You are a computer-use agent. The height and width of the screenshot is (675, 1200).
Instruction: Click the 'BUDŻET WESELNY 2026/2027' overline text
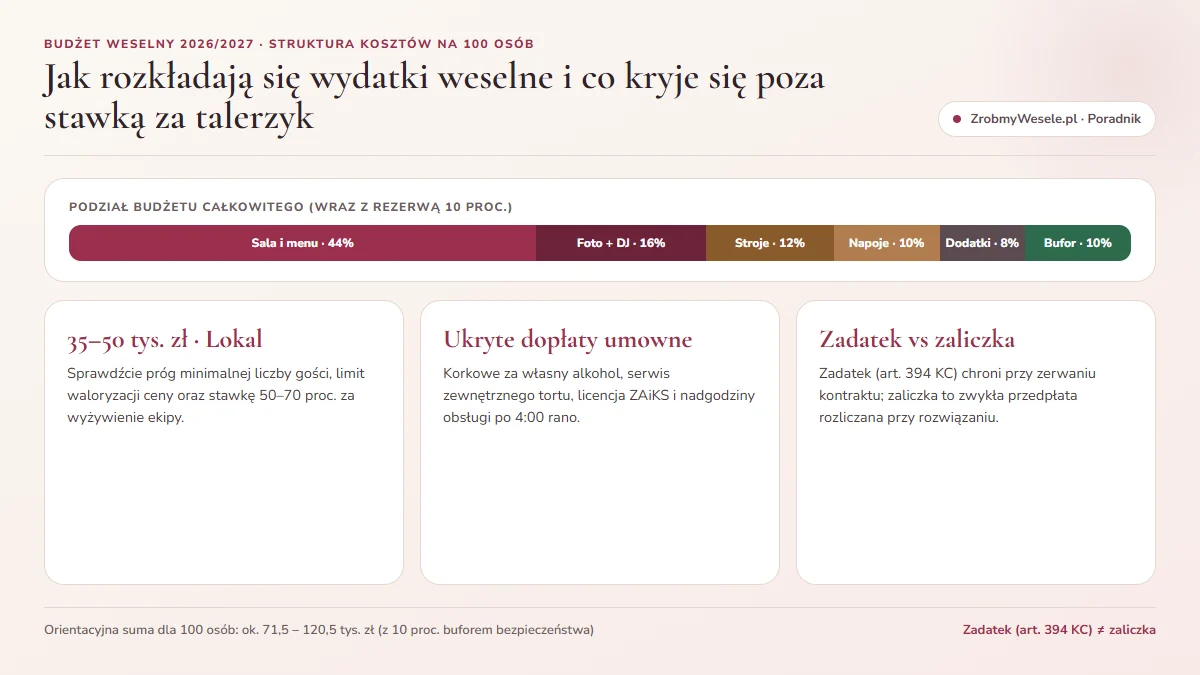[289, 44]
